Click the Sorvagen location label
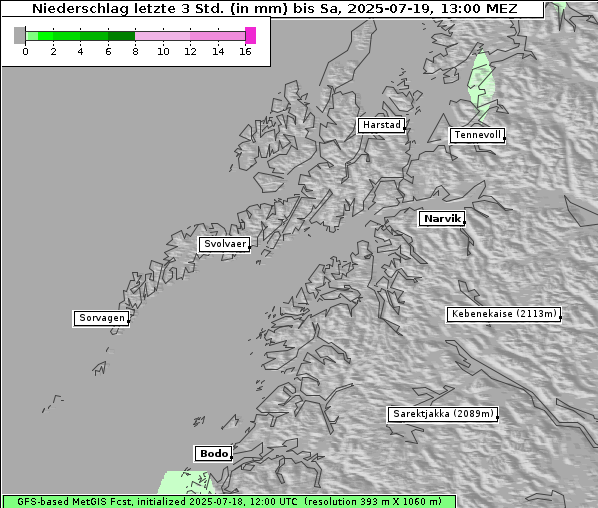This screenshot has width=598, height=508. [101, 318]
